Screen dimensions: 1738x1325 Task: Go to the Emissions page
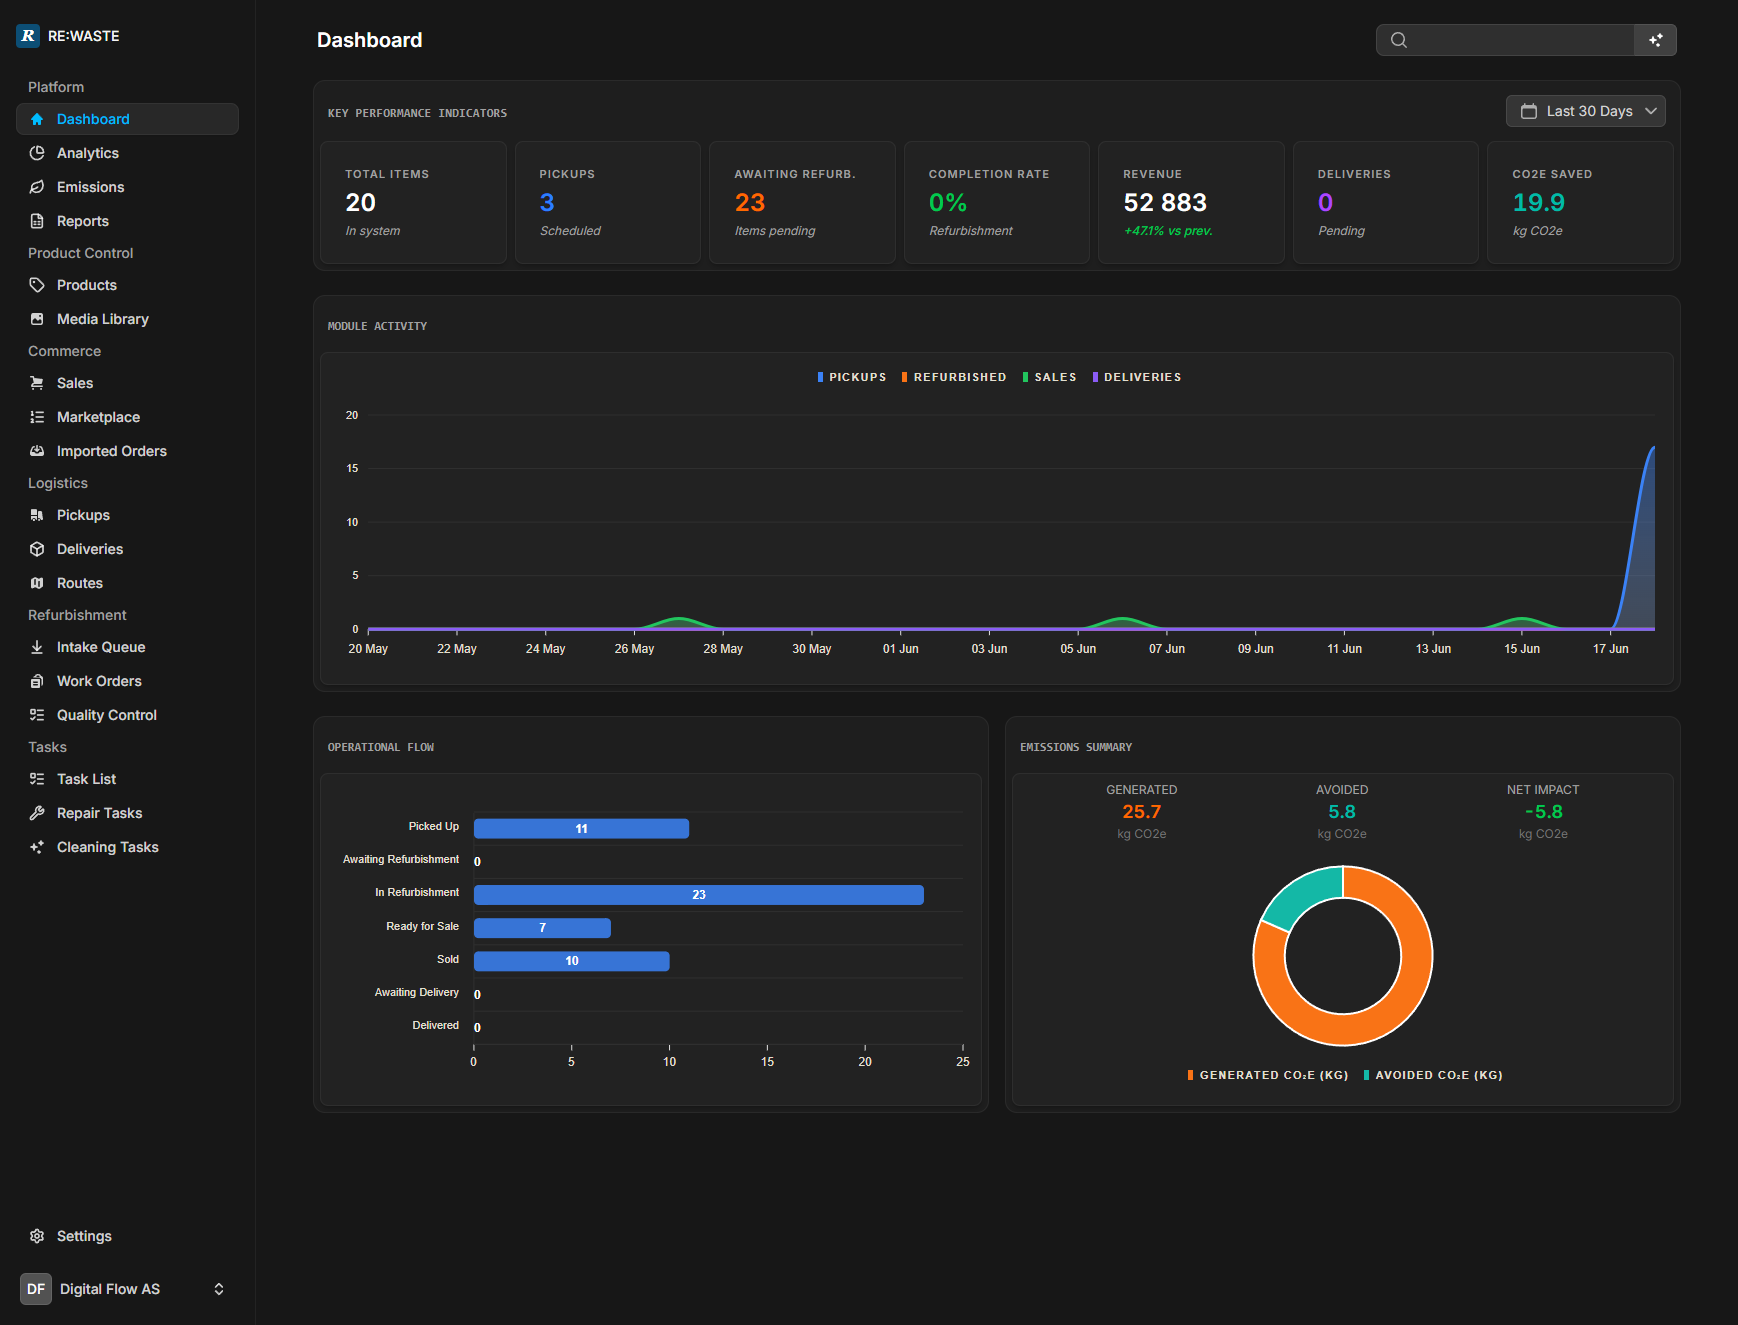tap(127, 187)
